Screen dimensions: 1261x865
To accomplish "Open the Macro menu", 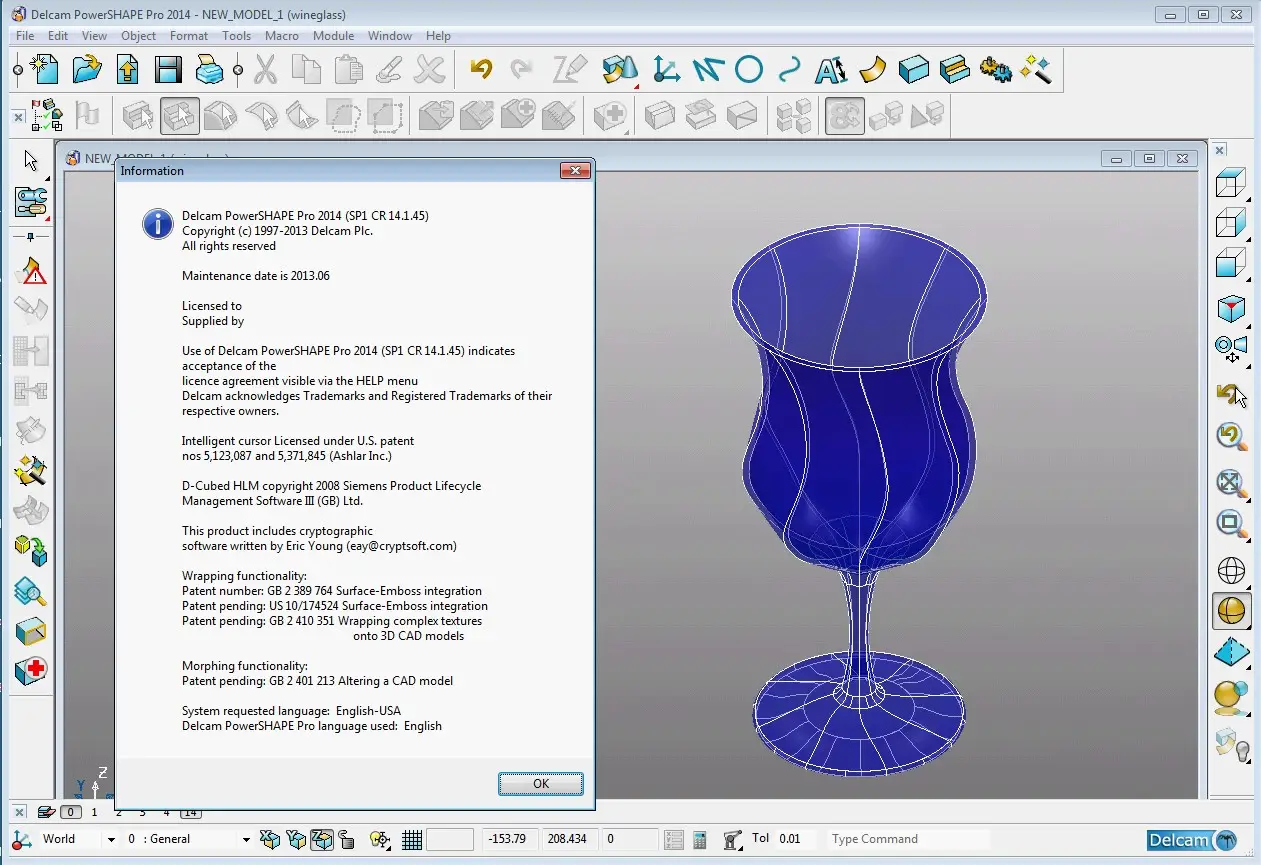I will coord(281,36).
